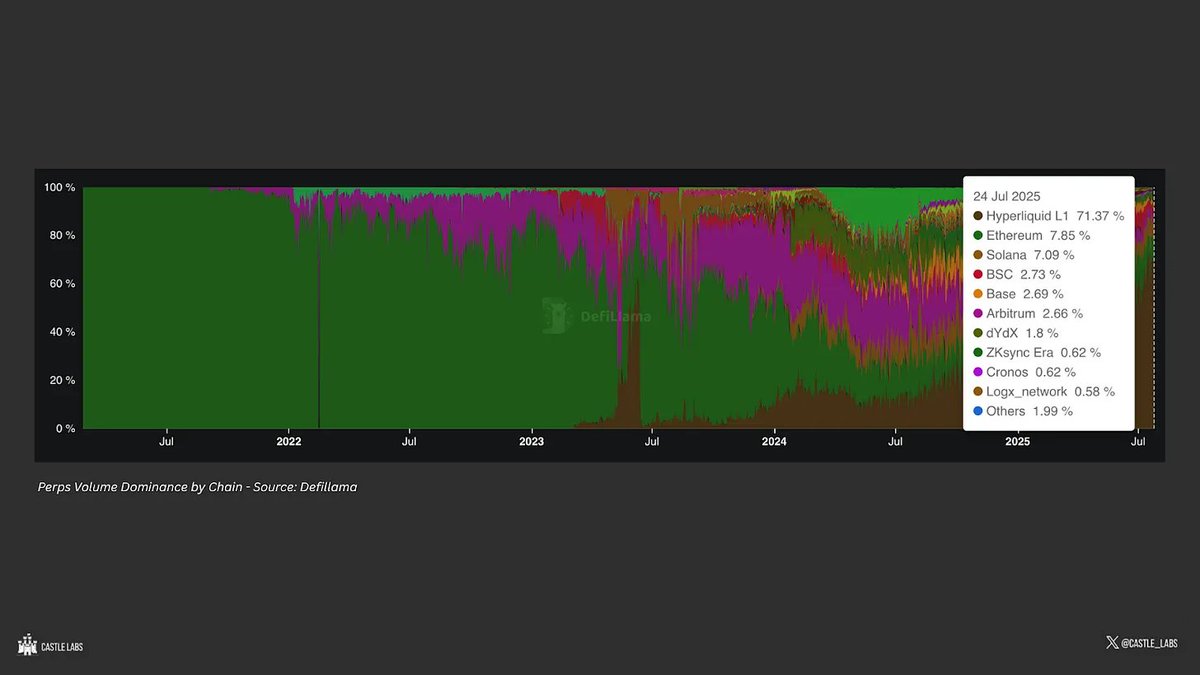The width and height of the screenshot is (1200, 675).
Task: Click the Arbitrum magenta dot
Action: [977, 313]
